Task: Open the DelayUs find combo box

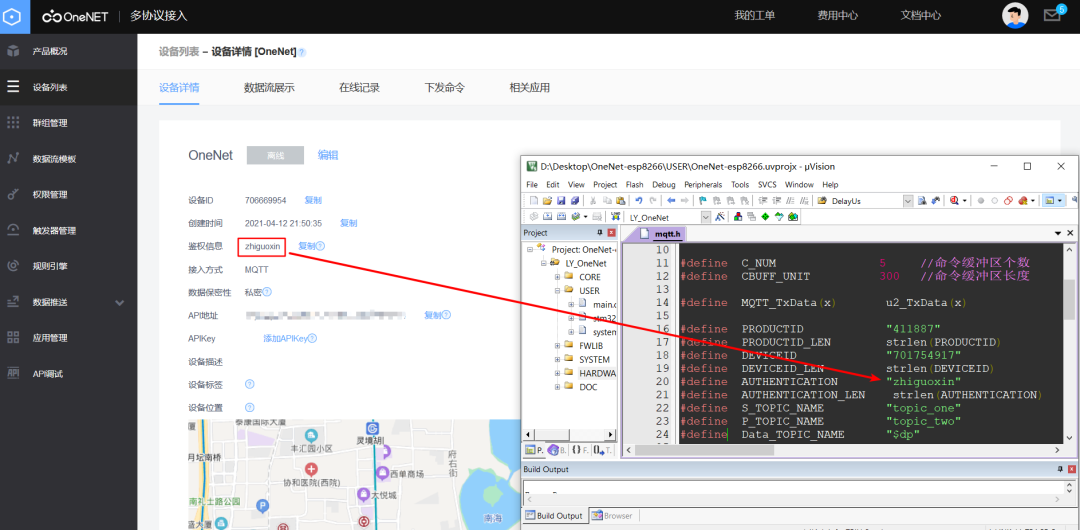Action: tap(907, 201)
